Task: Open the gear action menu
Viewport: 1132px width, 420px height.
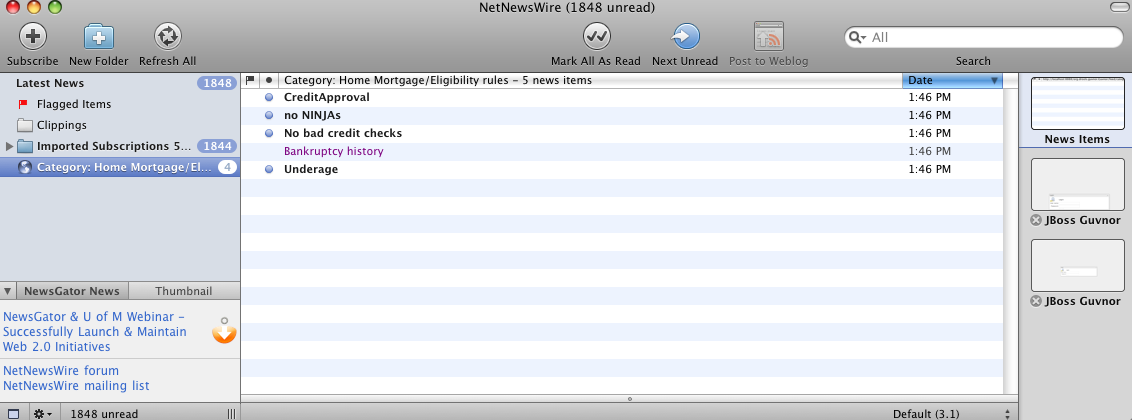Action: pos(43,414)
